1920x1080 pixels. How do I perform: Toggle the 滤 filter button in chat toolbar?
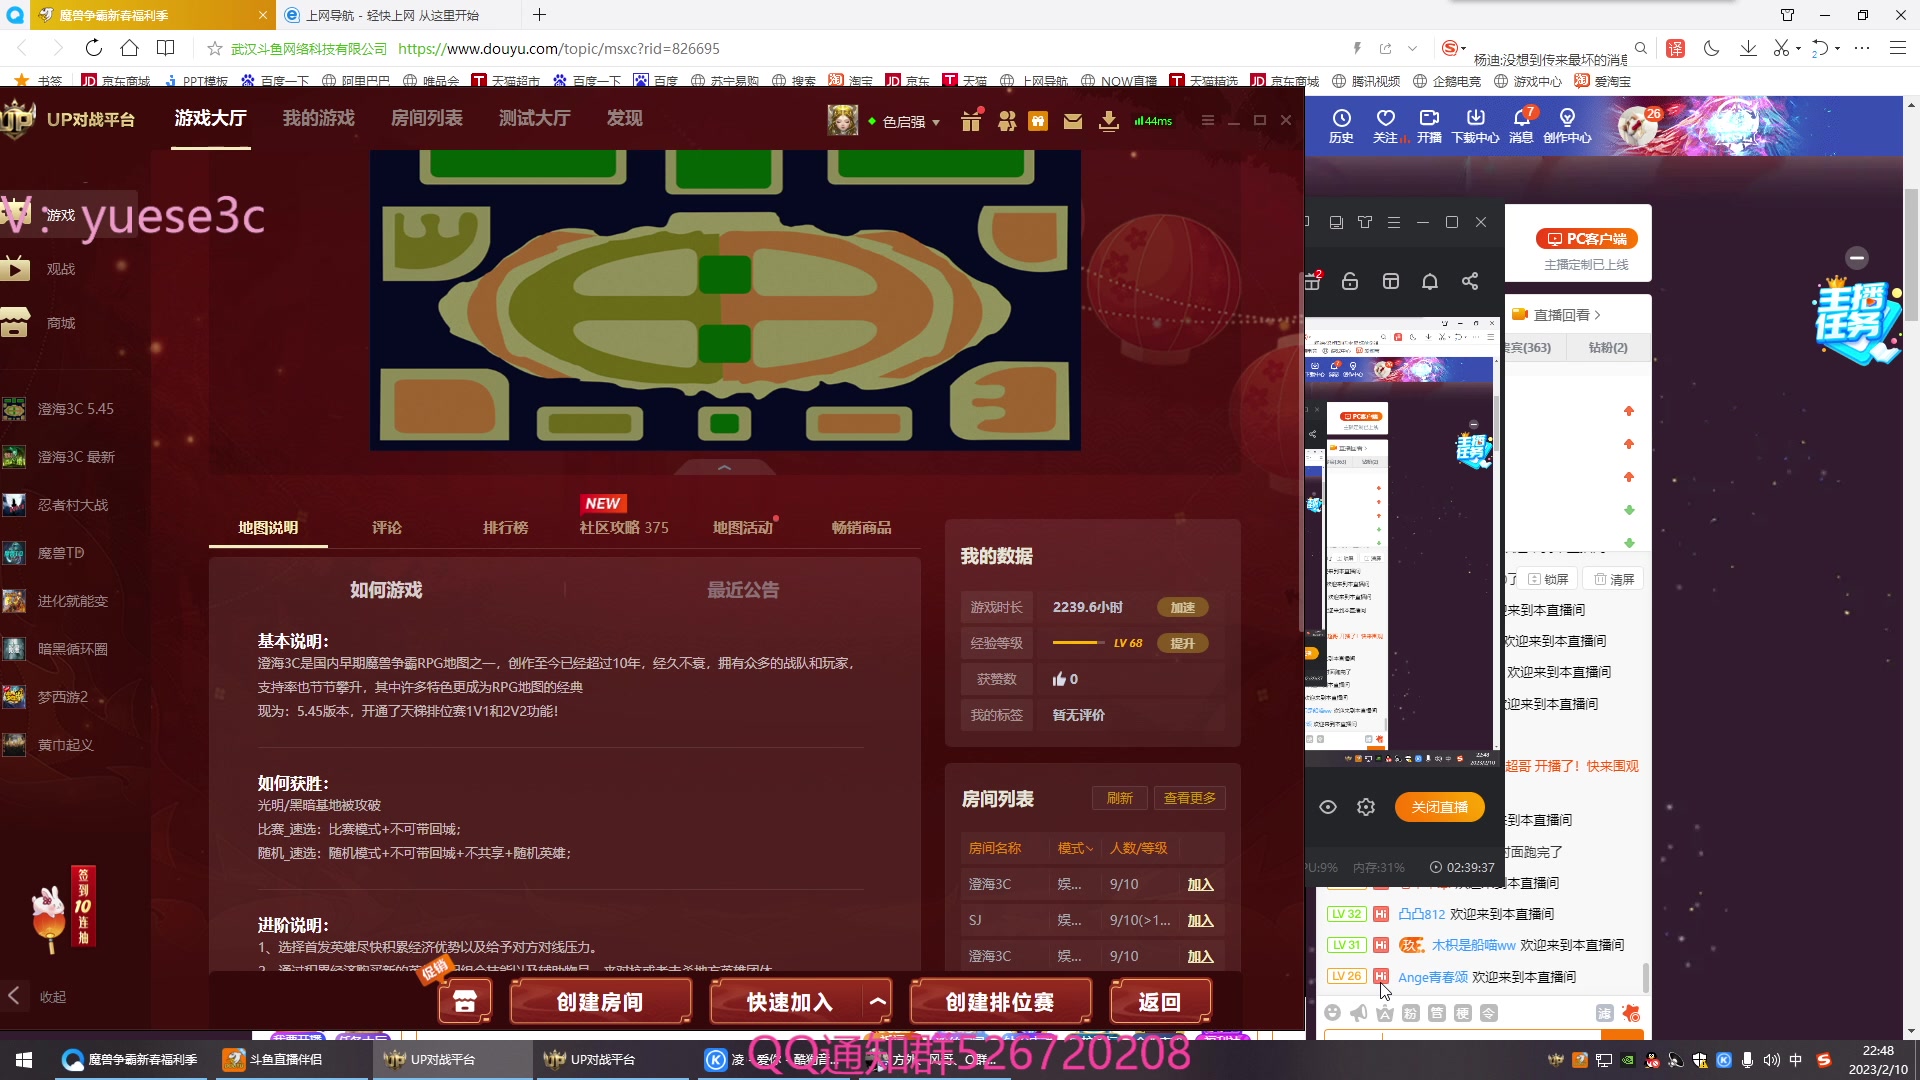(1604, 1013)
